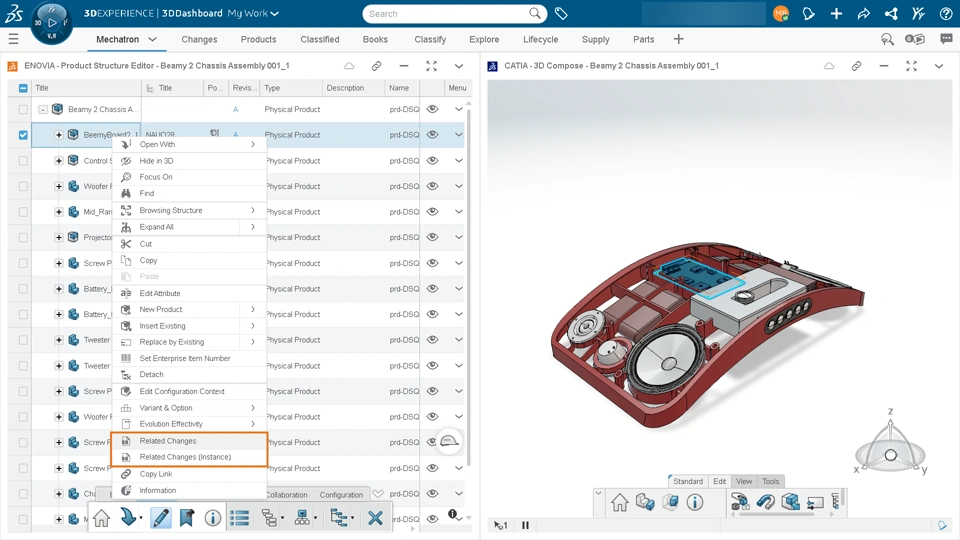Viewport: 960px width, 540px height.
Task: Expand the BeemyBoard tree node
Action: pyautogui.click(x=59, y=135)
